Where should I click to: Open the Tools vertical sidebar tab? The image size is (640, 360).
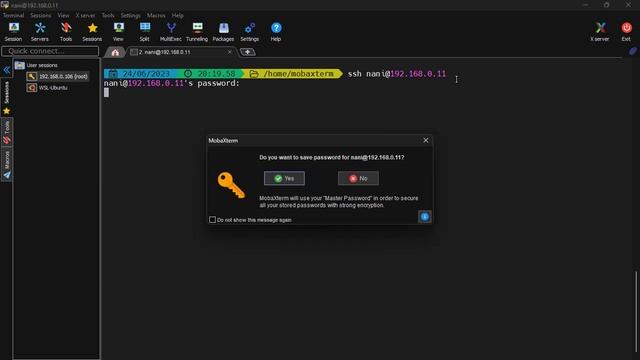pos(7,132)
